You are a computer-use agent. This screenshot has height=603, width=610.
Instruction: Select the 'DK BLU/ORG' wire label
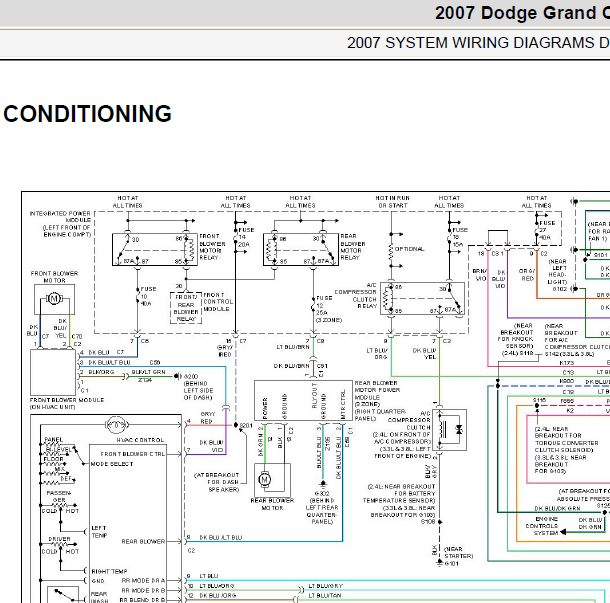[217, 596]
